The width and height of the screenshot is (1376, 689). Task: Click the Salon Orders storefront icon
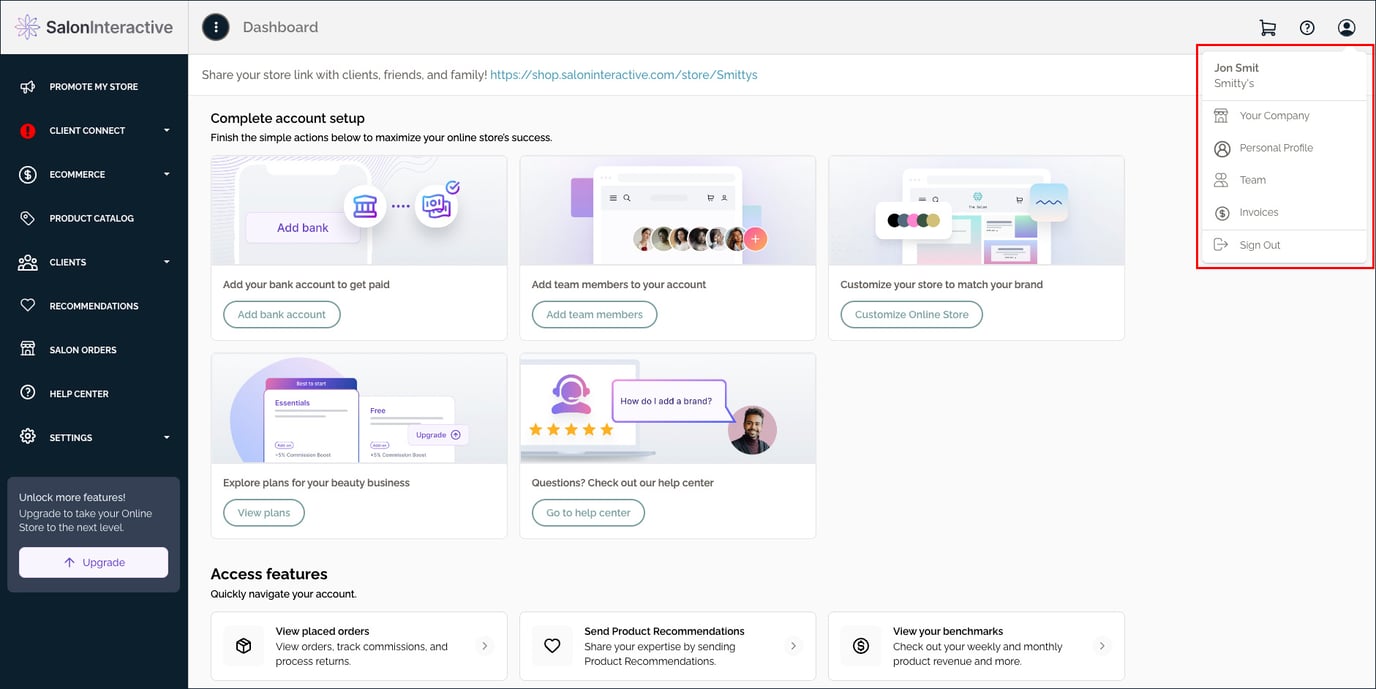click(x=28, y=350)
